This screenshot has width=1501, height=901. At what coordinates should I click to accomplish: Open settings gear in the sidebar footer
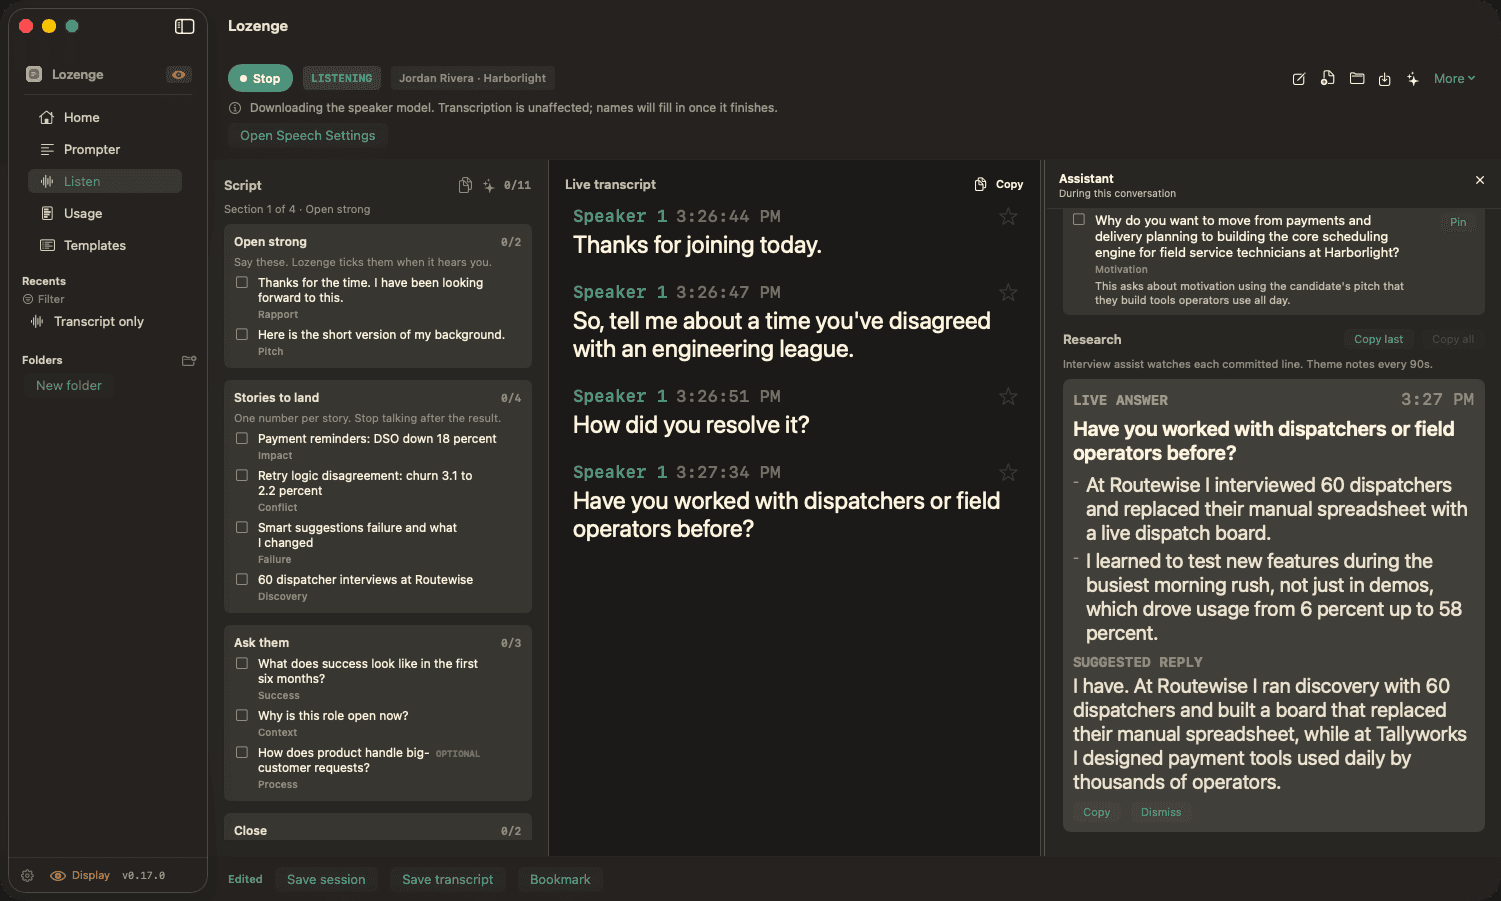[x=27, y=875]
